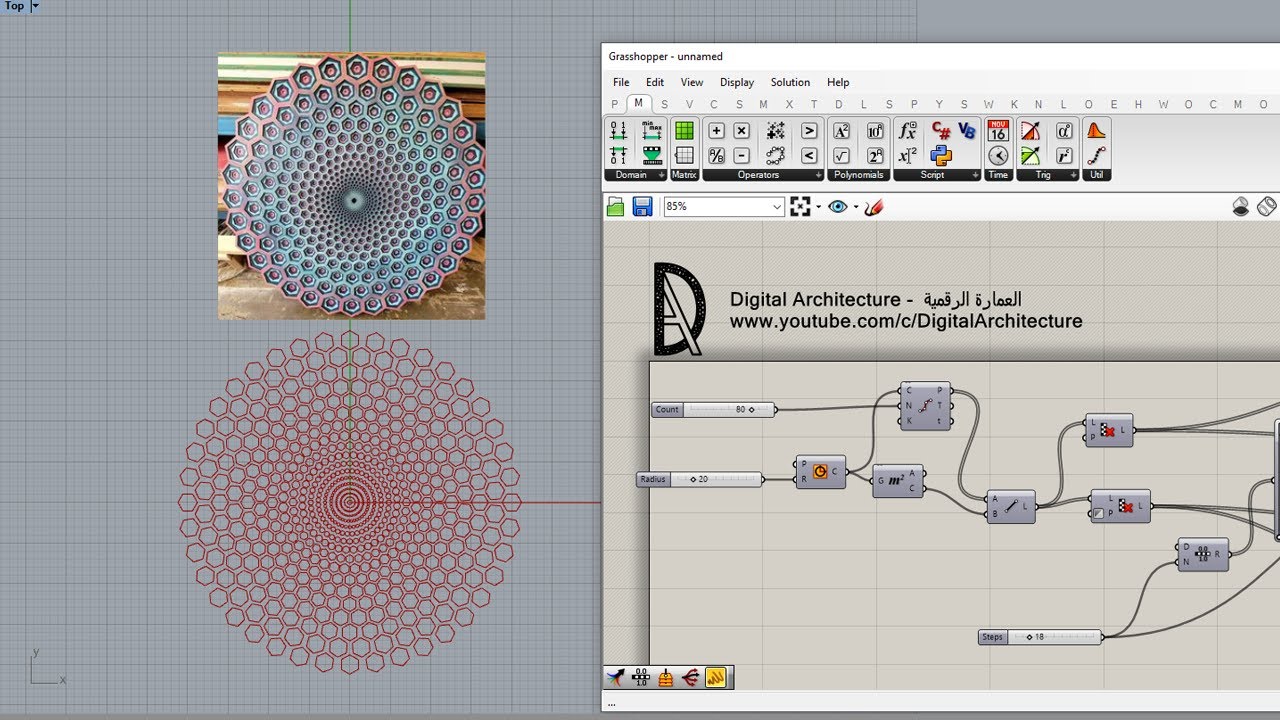Select the Power of 10 component

(875, 131)
